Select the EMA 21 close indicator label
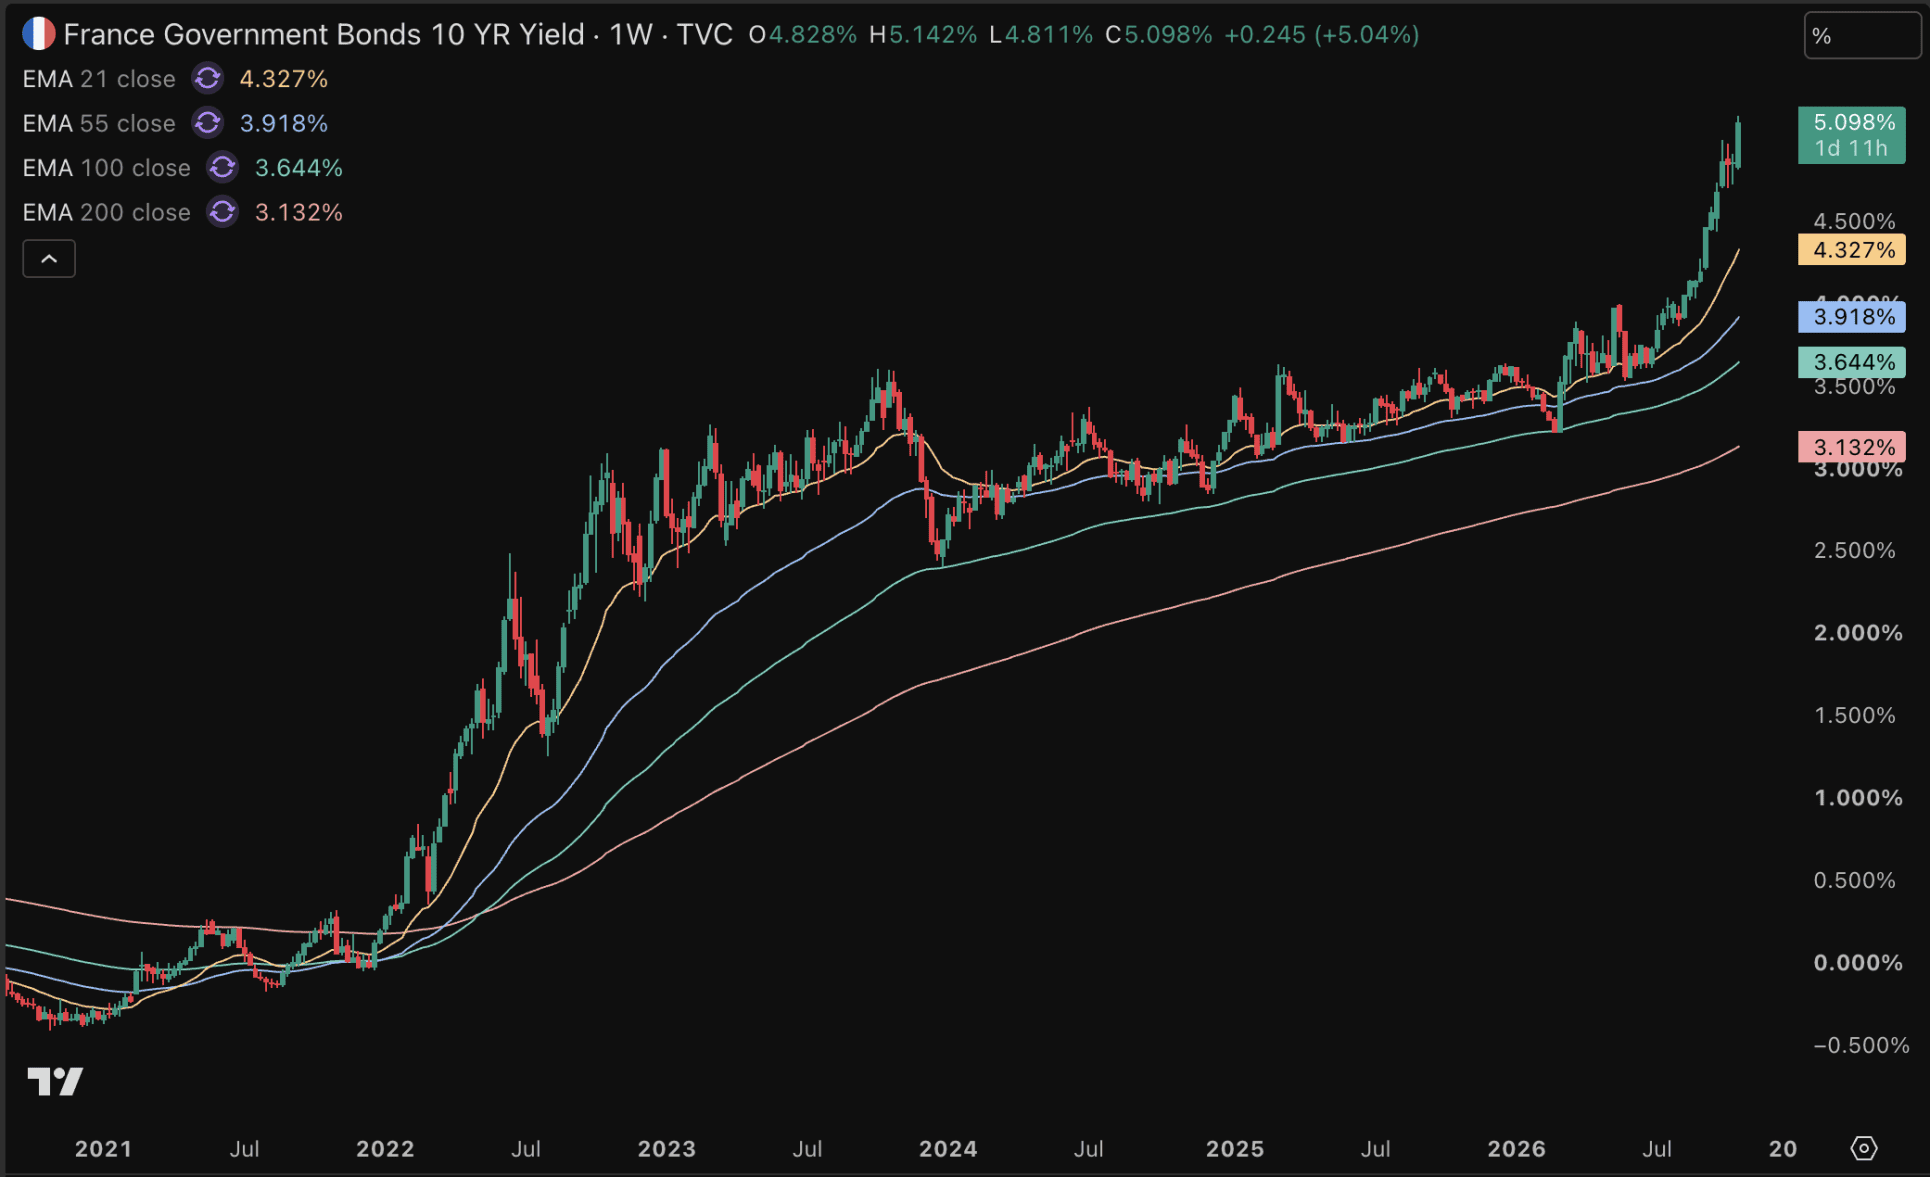 [x=99, y=79]
